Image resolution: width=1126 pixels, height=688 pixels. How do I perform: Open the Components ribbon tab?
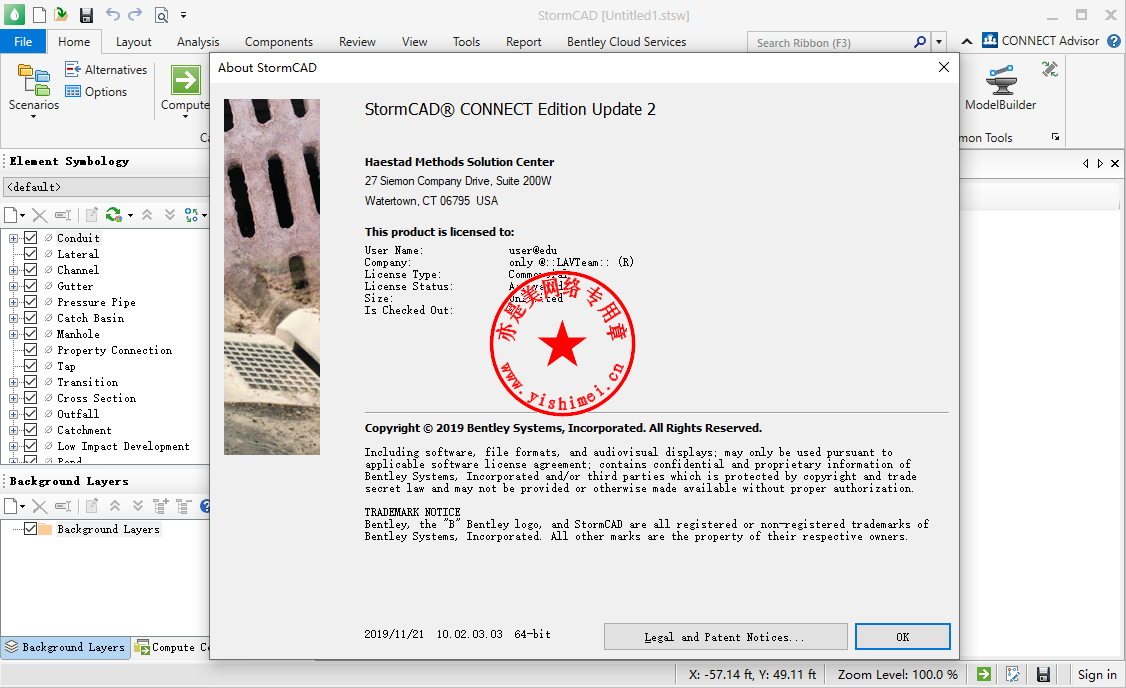pos(279,42)
